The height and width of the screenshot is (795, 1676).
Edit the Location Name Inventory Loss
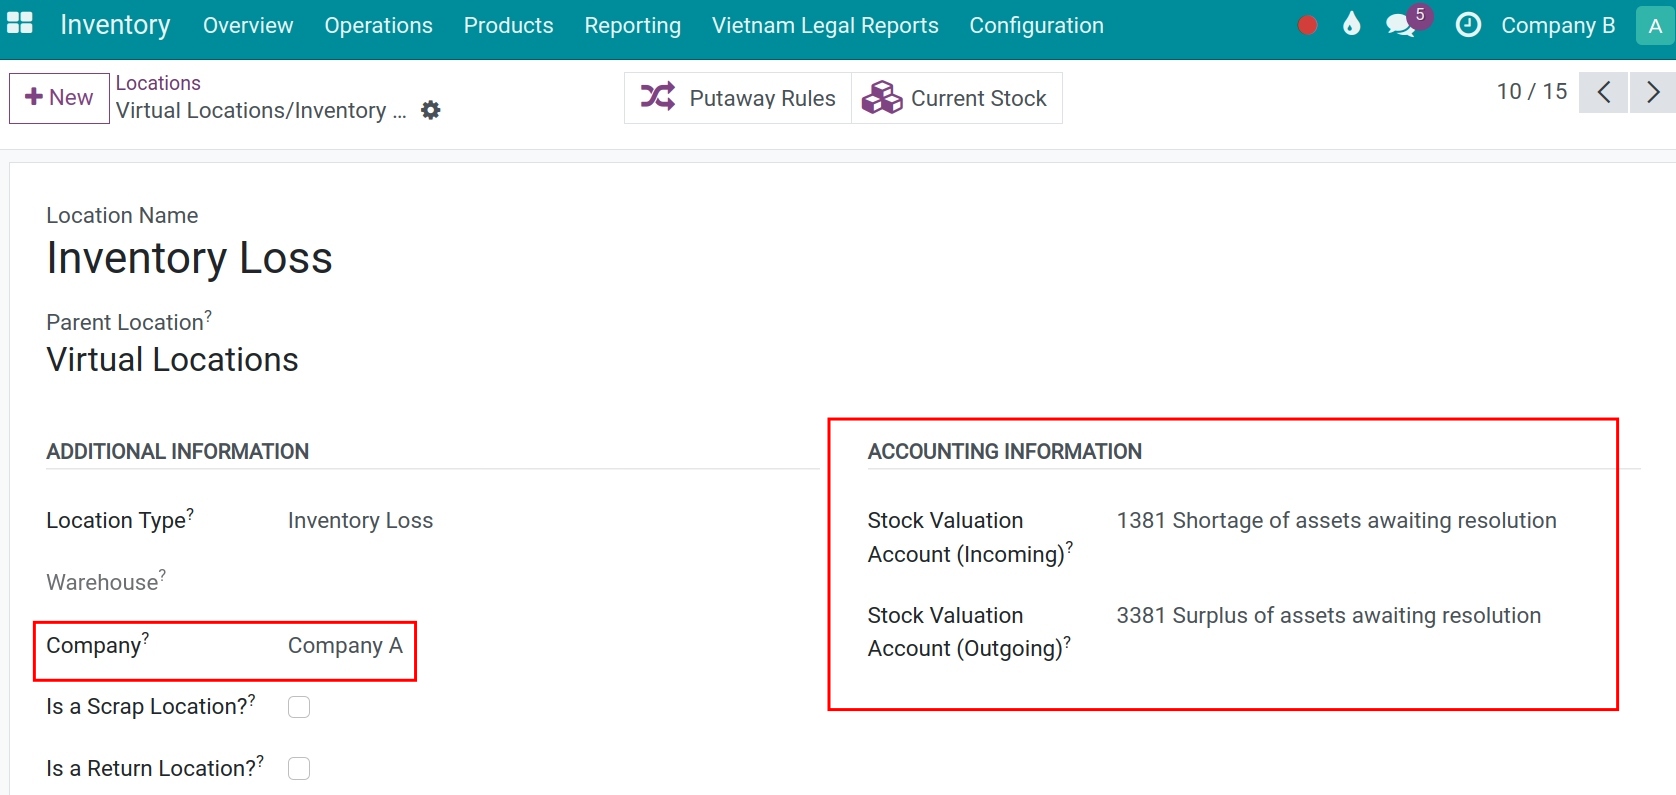click(189, 258)
